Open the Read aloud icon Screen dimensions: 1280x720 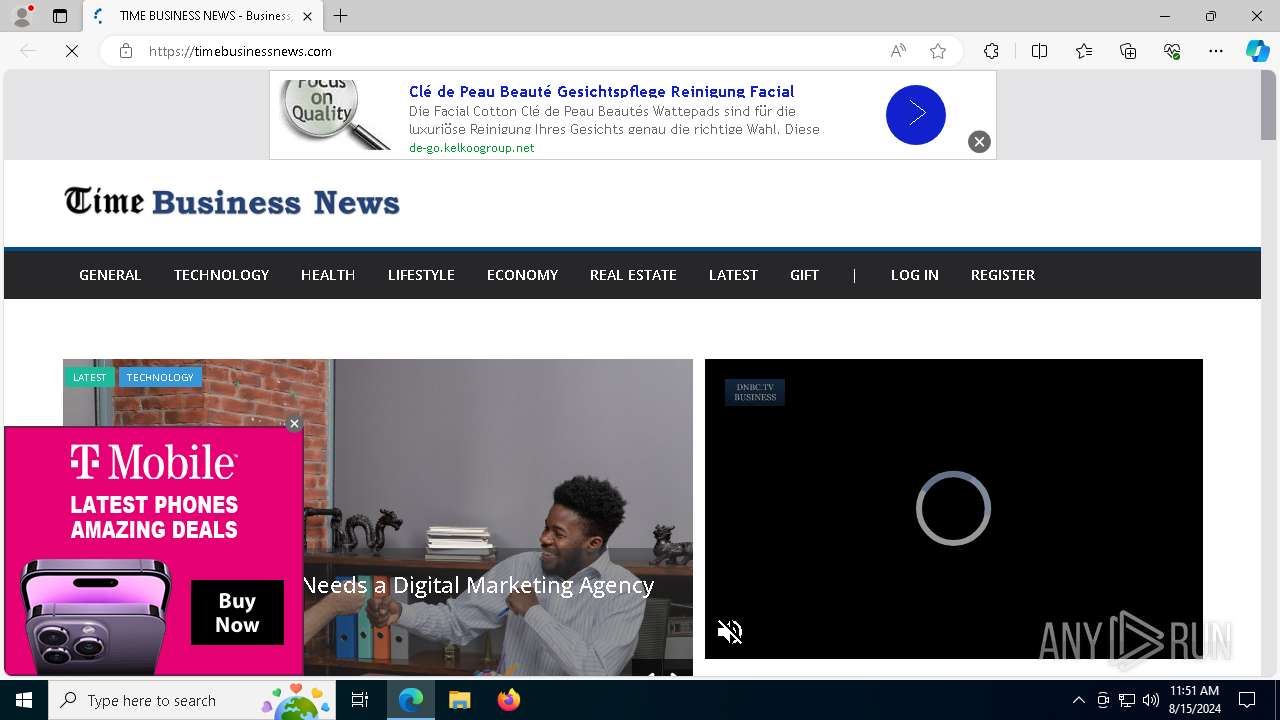pyautogui.click(x=898, y=51)
